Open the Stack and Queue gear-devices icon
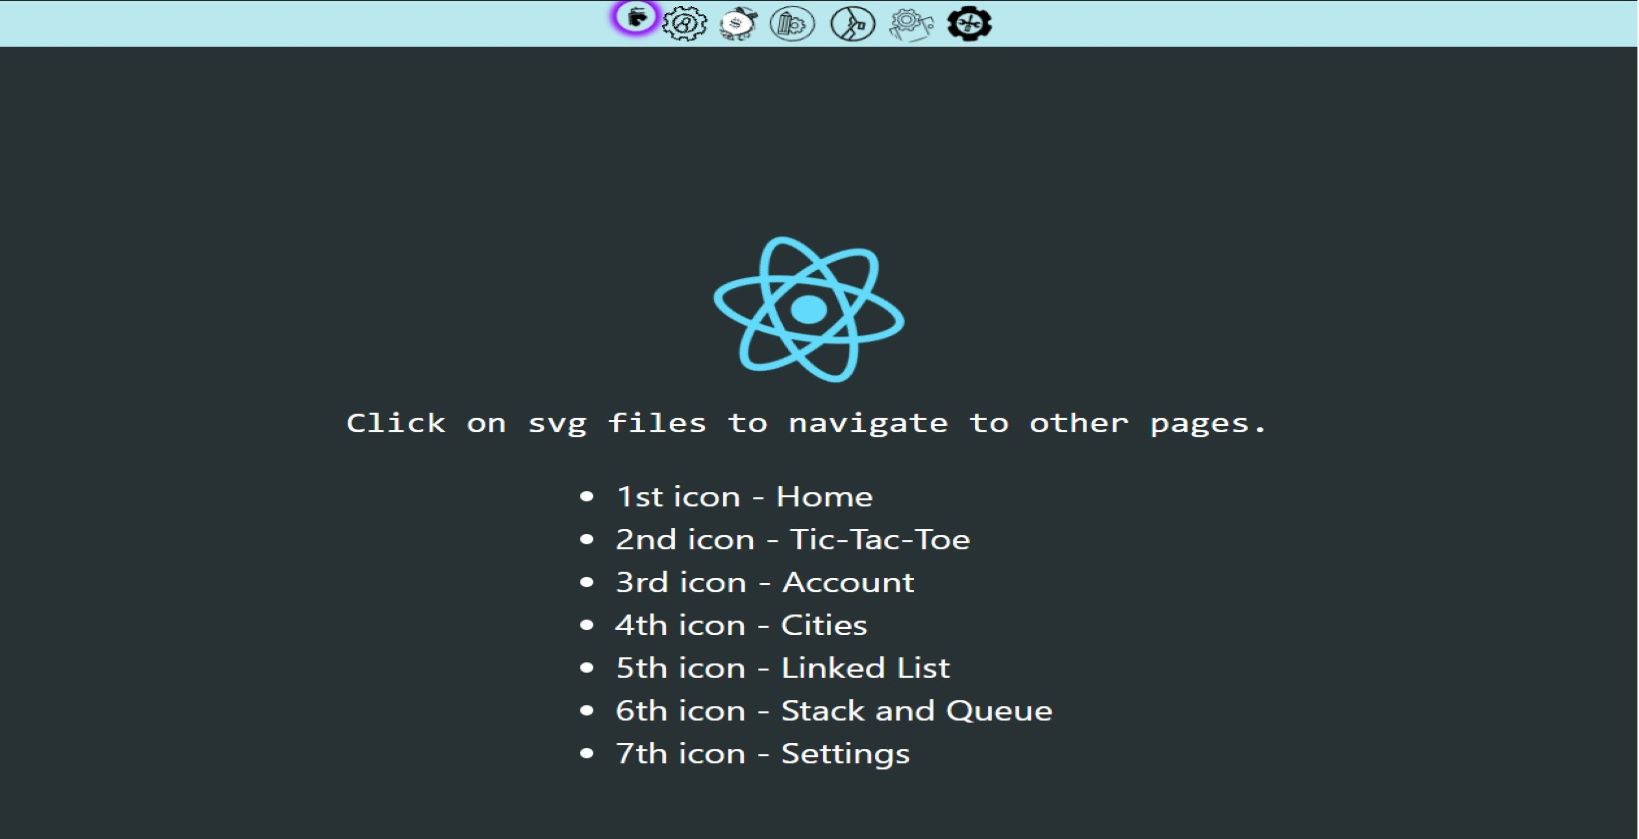Image resolution: width=1639 pixels, height=839 pixels. (911, 23)
